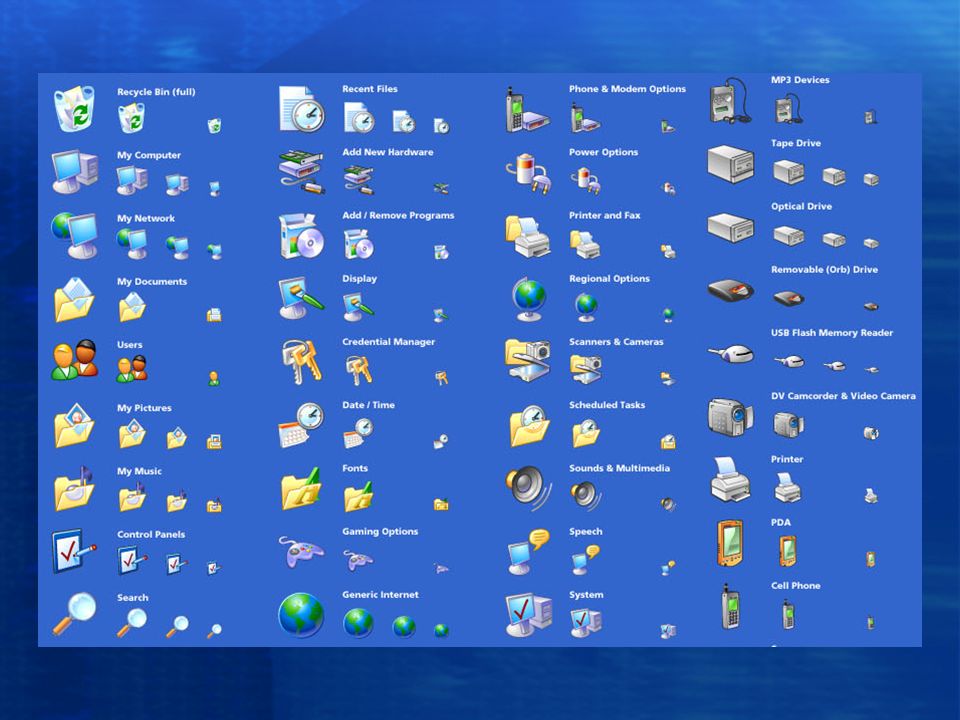Select the largest Tape Drive icon
The width and height of the screenshot is (960, 720).
(730, 164)
